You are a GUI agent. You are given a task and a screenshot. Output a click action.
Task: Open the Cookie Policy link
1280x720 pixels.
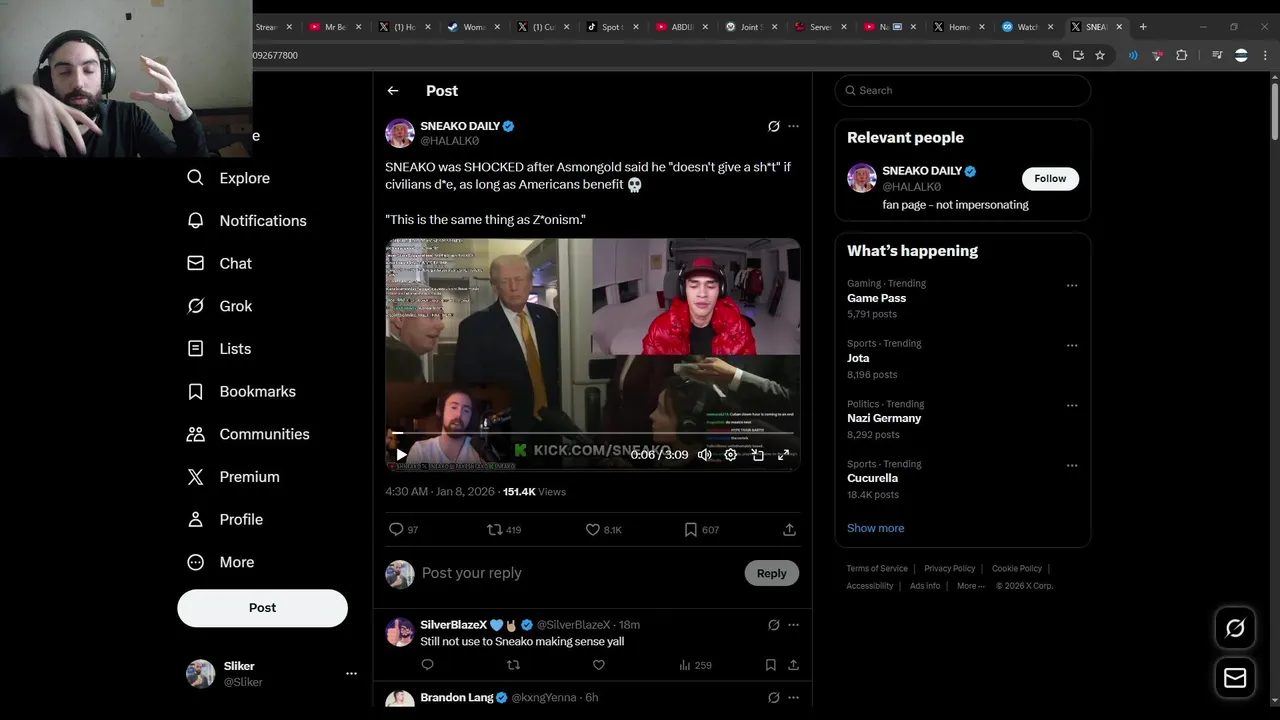pos(1016,568)
